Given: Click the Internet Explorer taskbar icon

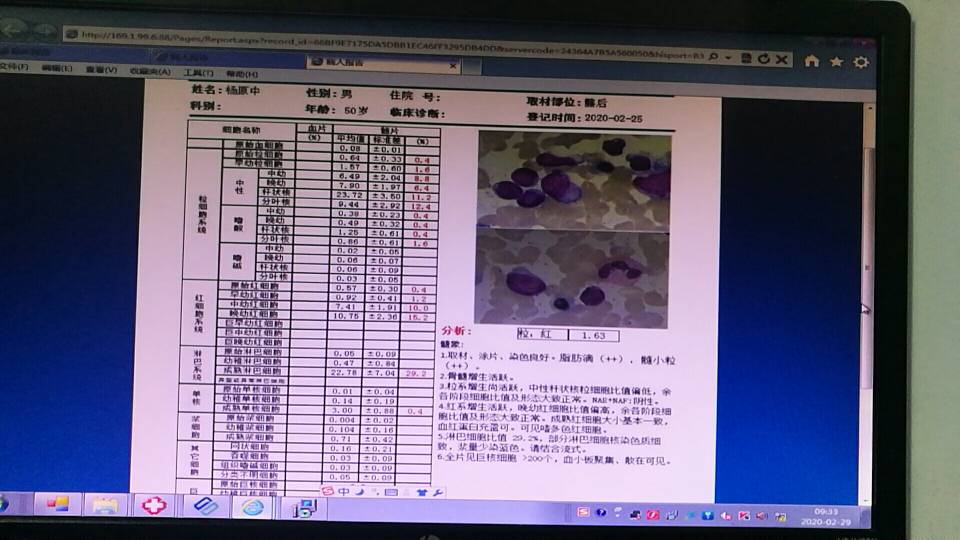Looking at the screenshot, I should point(253,508).
